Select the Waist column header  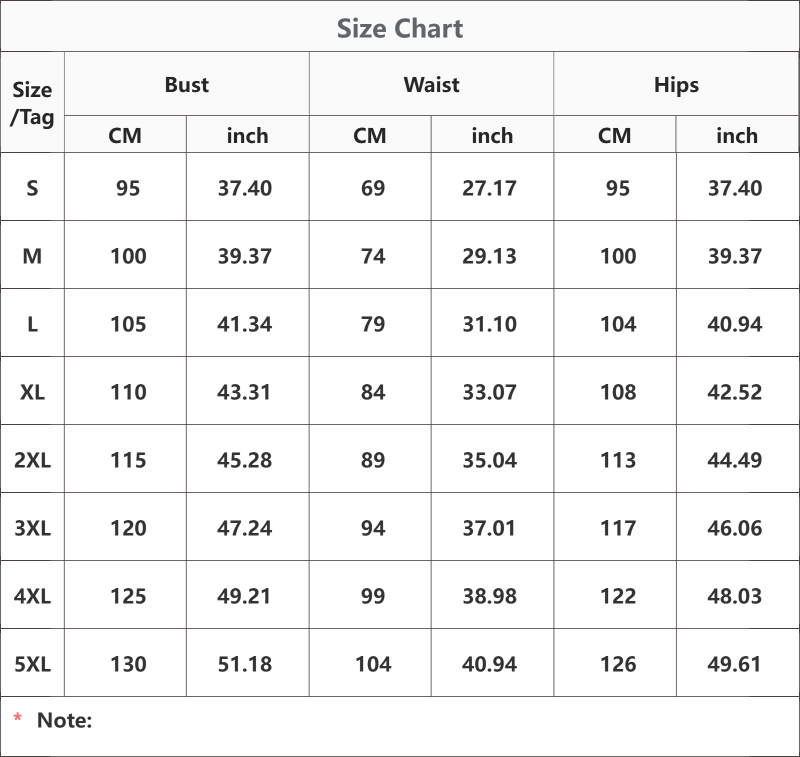(432, 84)
